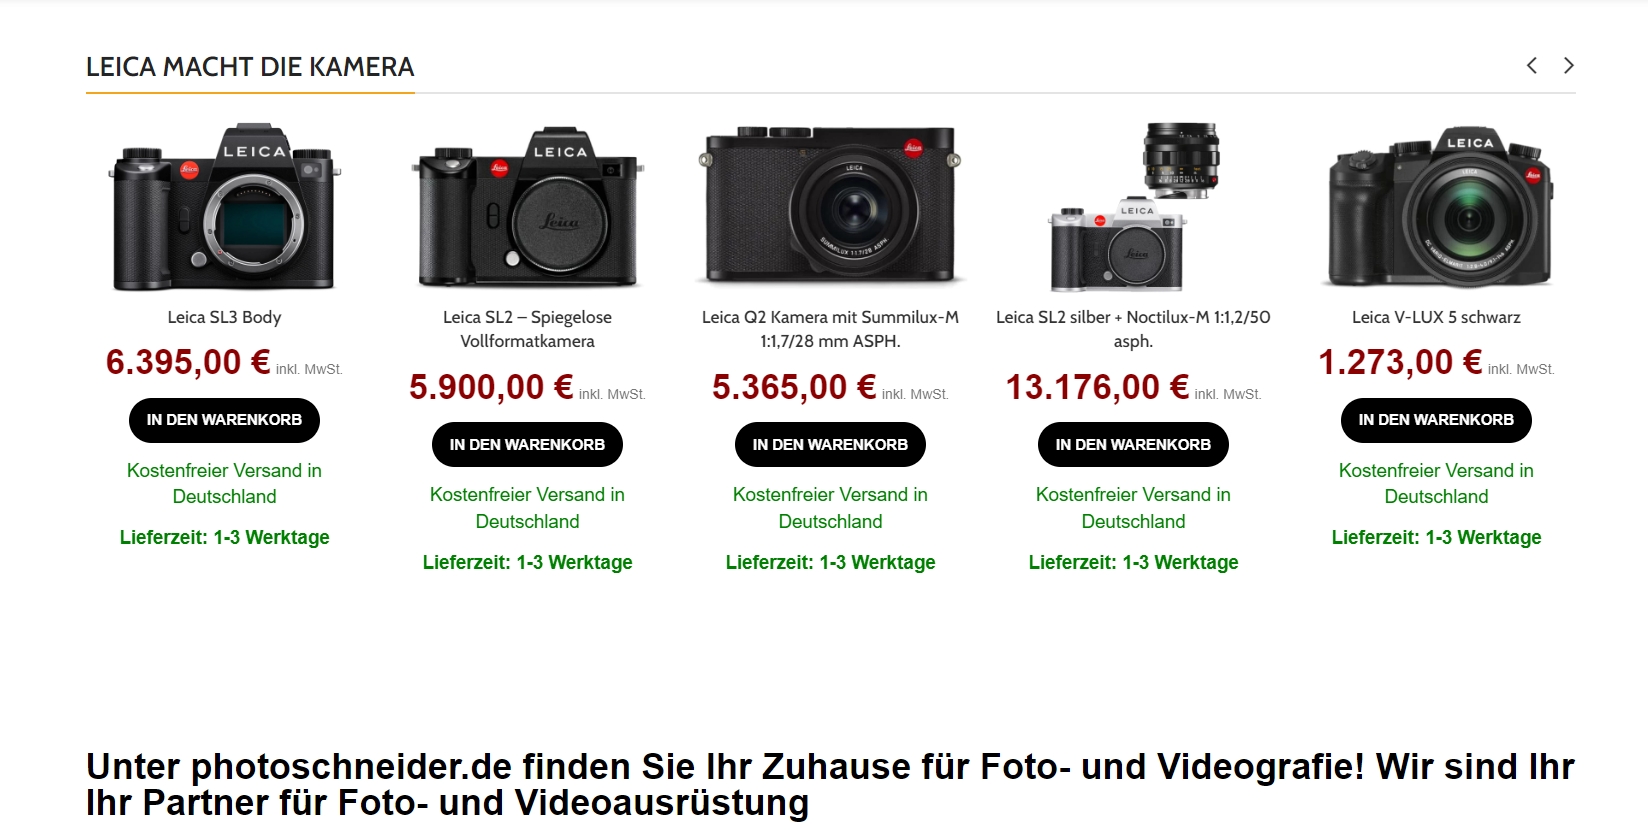Open the Leica SL2 spiegelose camera image

coord(527,207)
